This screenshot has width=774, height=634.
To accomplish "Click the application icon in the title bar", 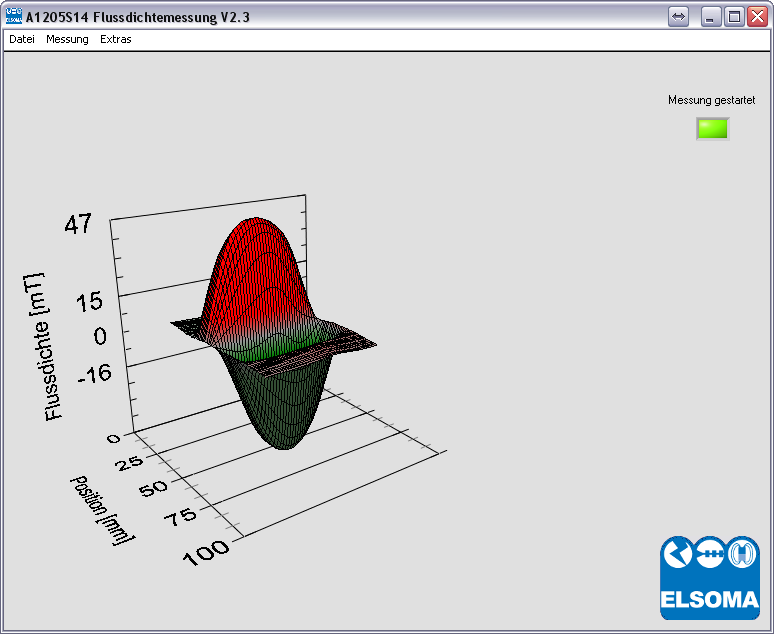I will (x=14, y=16).
